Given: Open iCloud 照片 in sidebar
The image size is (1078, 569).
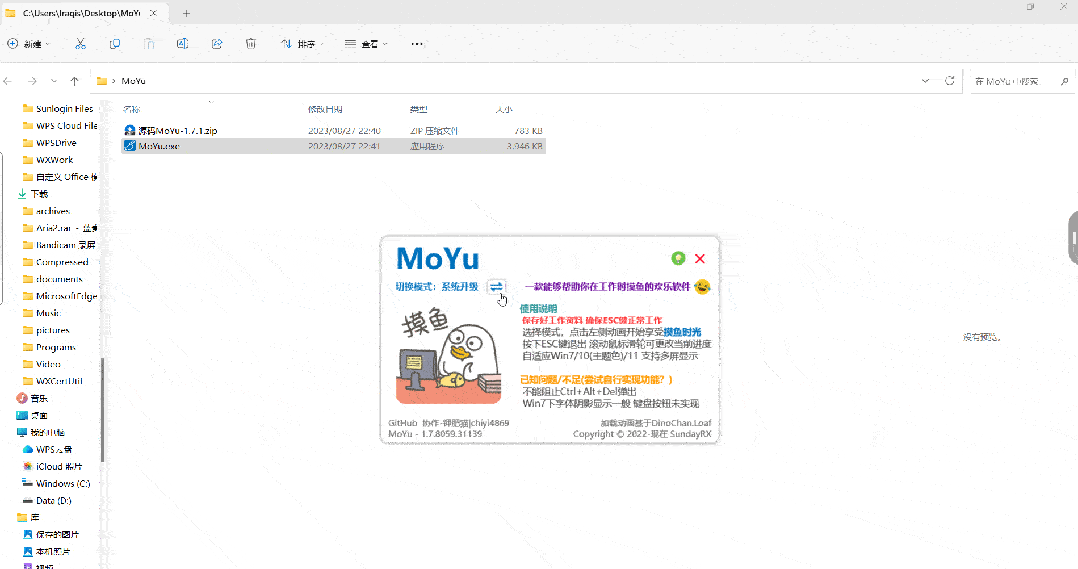Looking at the screenshot, I should click(52, 467).
